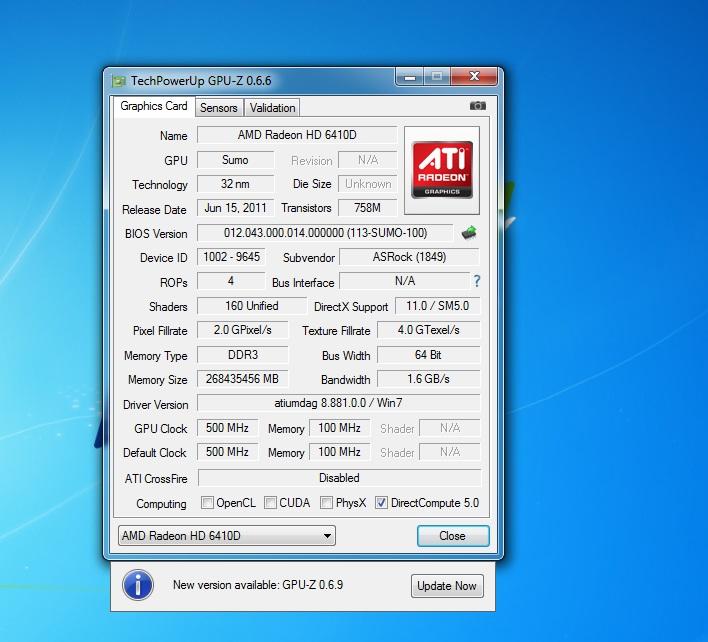Click the Update Now button
This screenshot has width=708, height=642.
tap(447, 586)
